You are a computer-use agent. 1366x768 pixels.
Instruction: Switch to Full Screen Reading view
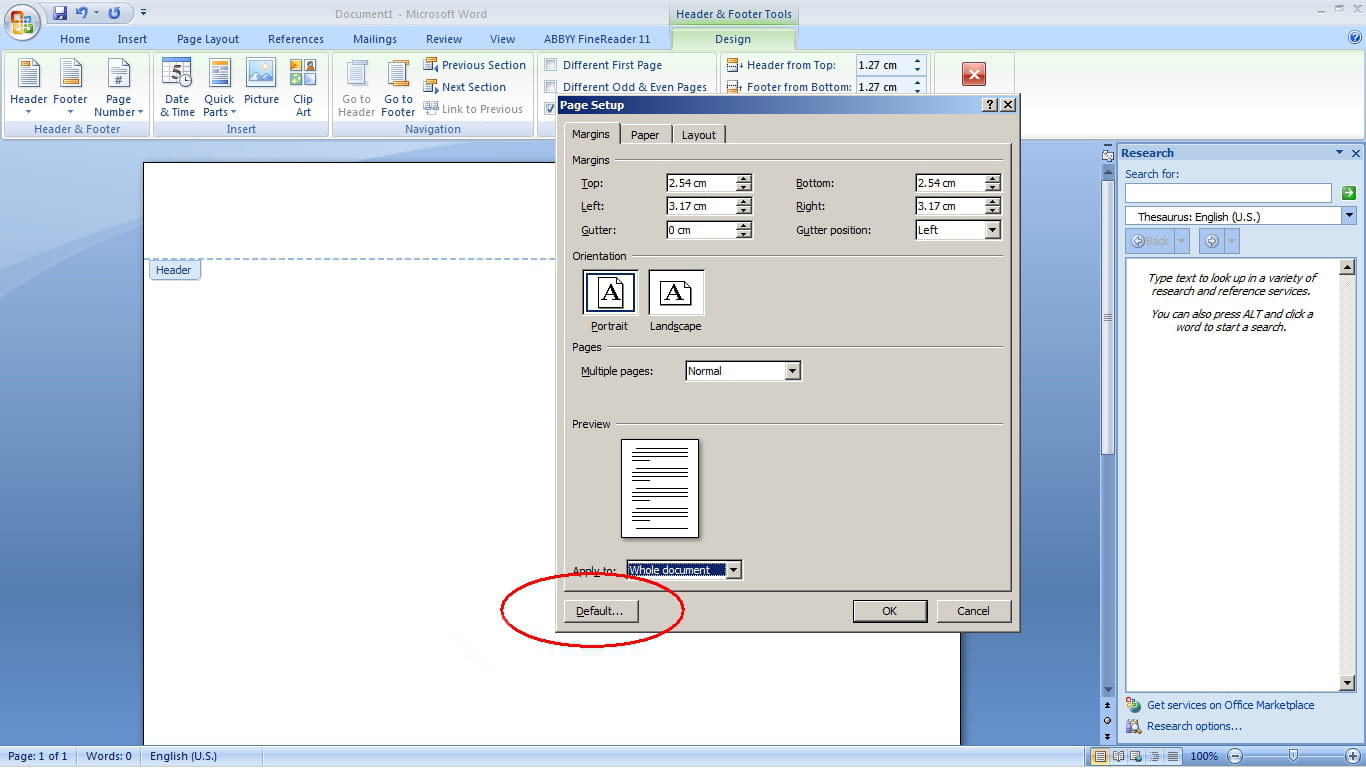pyautogui.click(x=1118, y=756)
